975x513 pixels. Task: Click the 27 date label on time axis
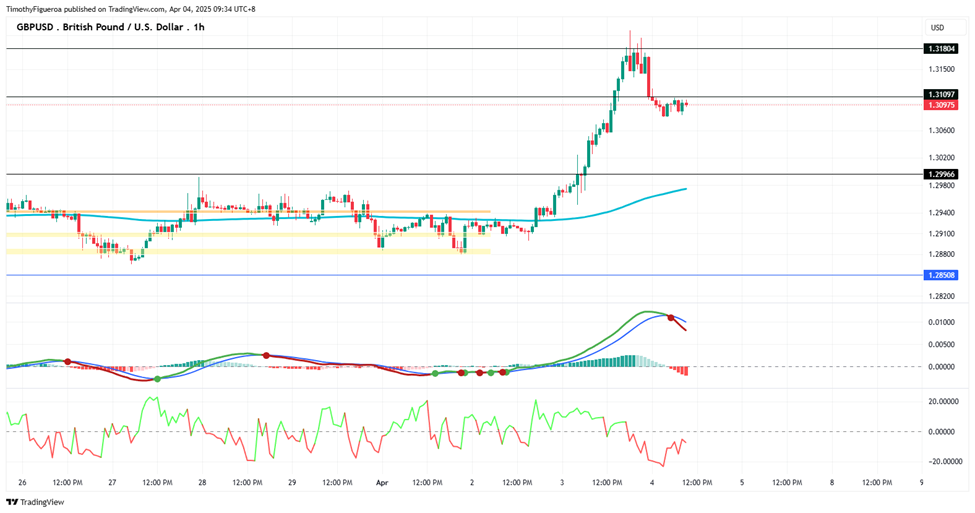113,483
